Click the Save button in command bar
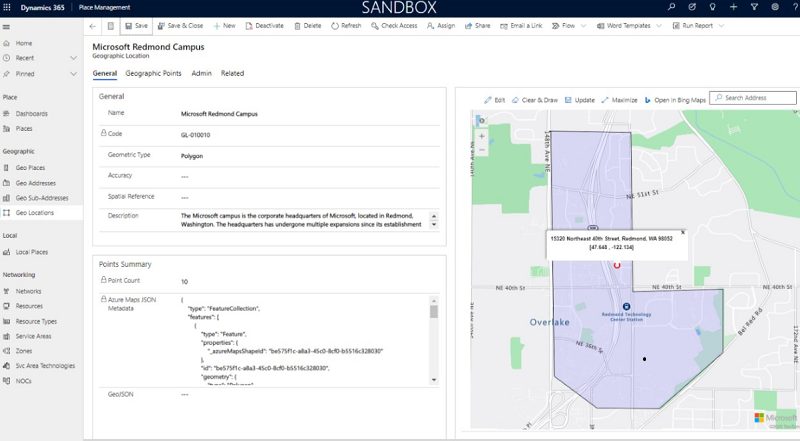The width and height of the screenshot is (800, 441). 135,25
